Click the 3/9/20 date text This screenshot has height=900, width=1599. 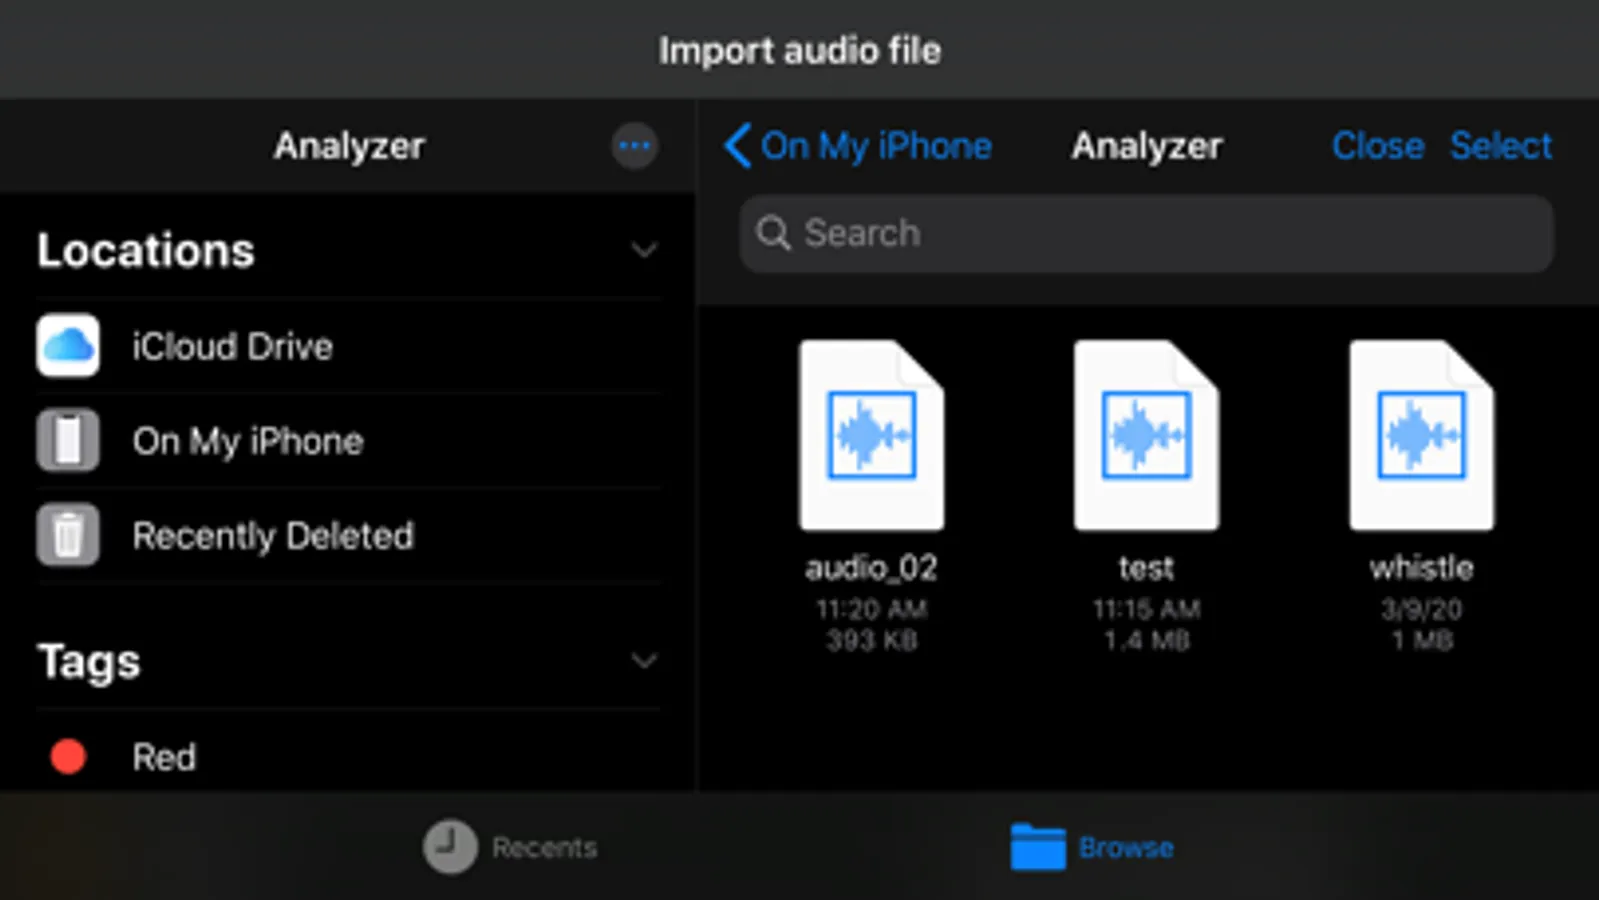point(1421,609)
